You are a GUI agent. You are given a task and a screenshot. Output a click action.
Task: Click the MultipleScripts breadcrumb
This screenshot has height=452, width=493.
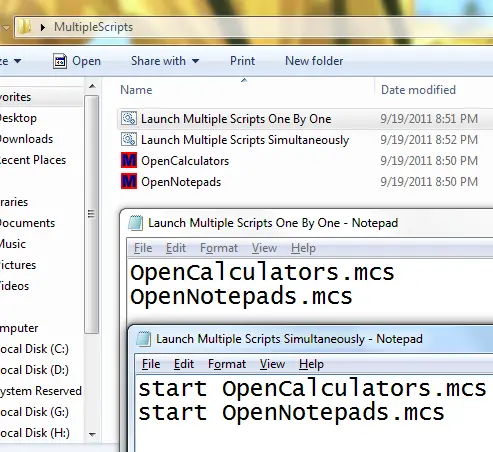[x=93, y=27]
